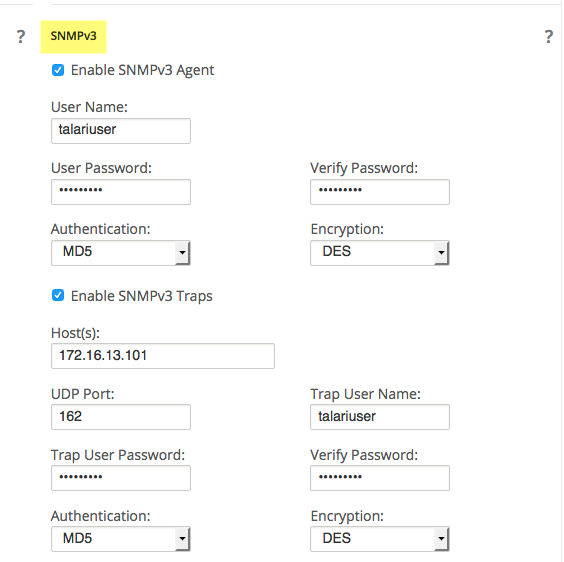Focus the User Name field with talariuser
564x562 pixels.
(x=121, y=131)
